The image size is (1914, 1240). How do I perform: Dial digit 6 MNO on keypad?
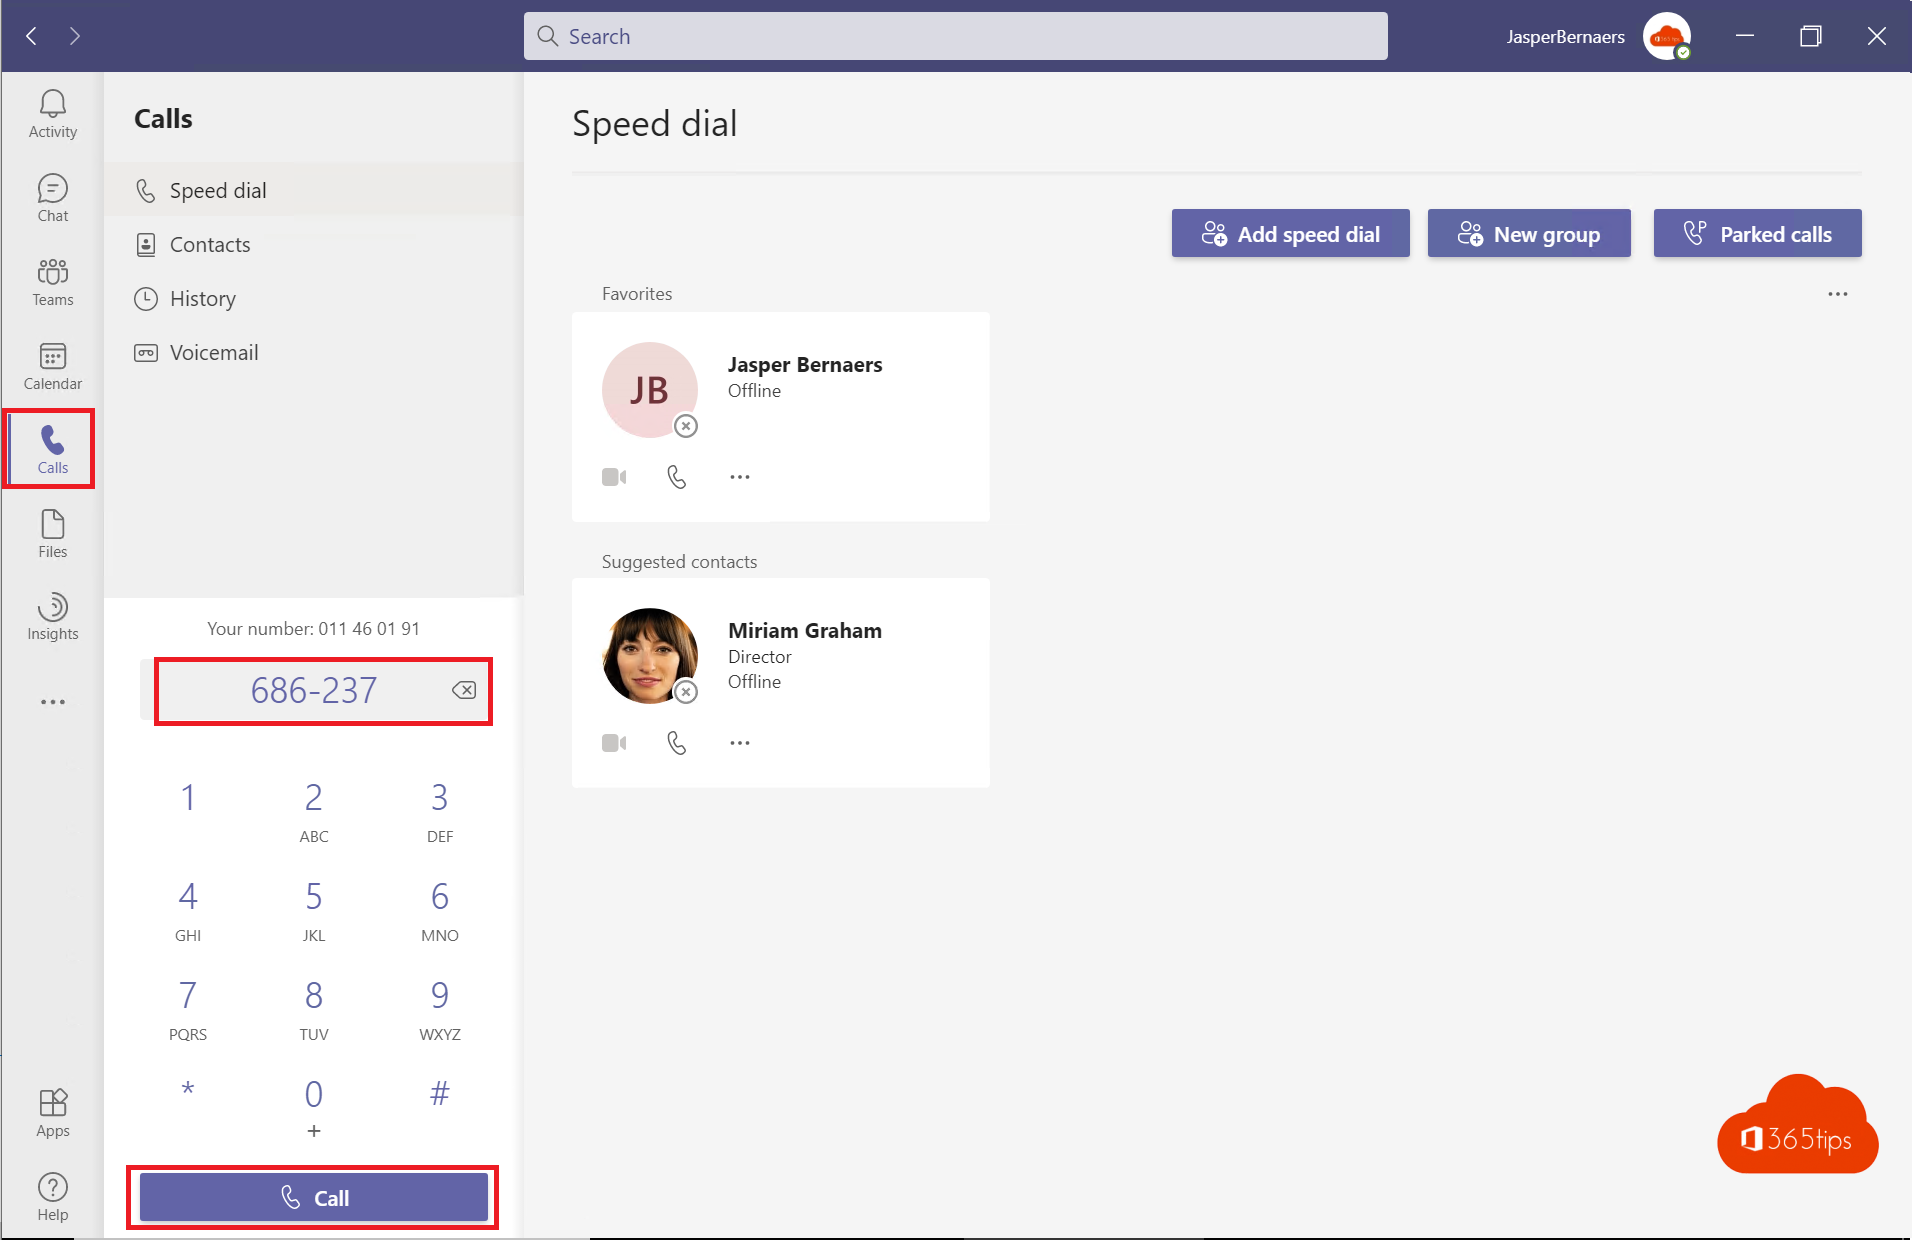click(x=440, y=911)
